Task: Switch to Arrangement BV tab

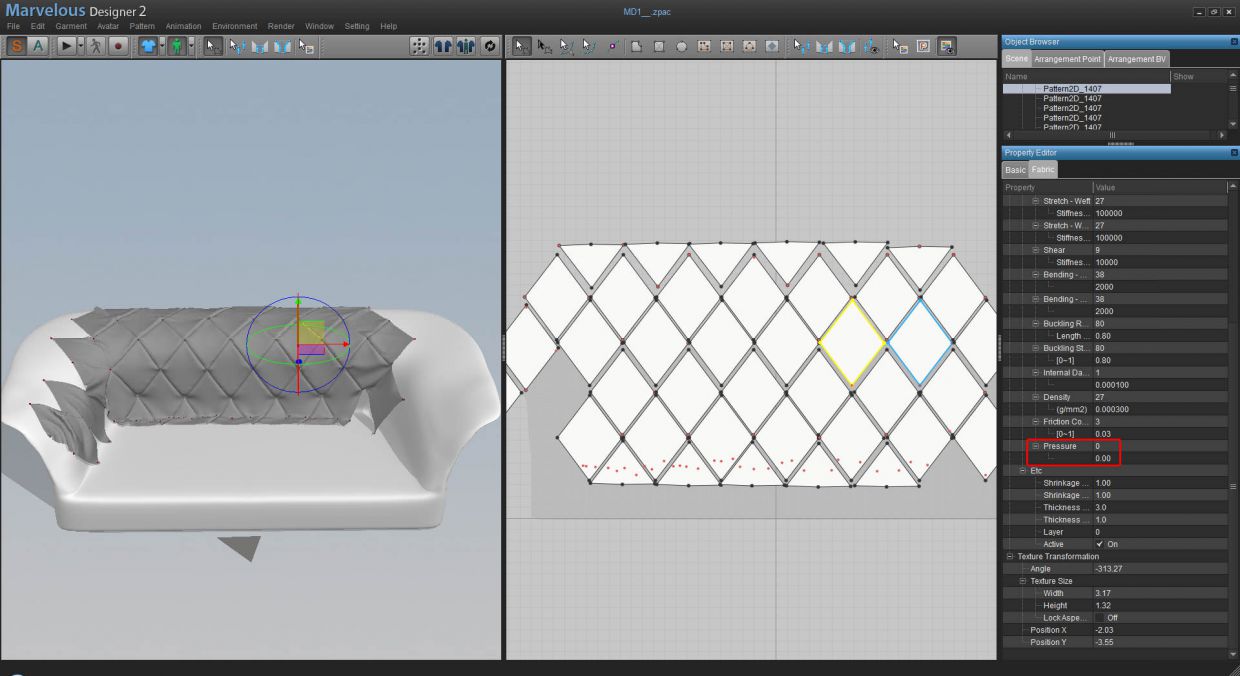Action: click(x=1137, y=59)
